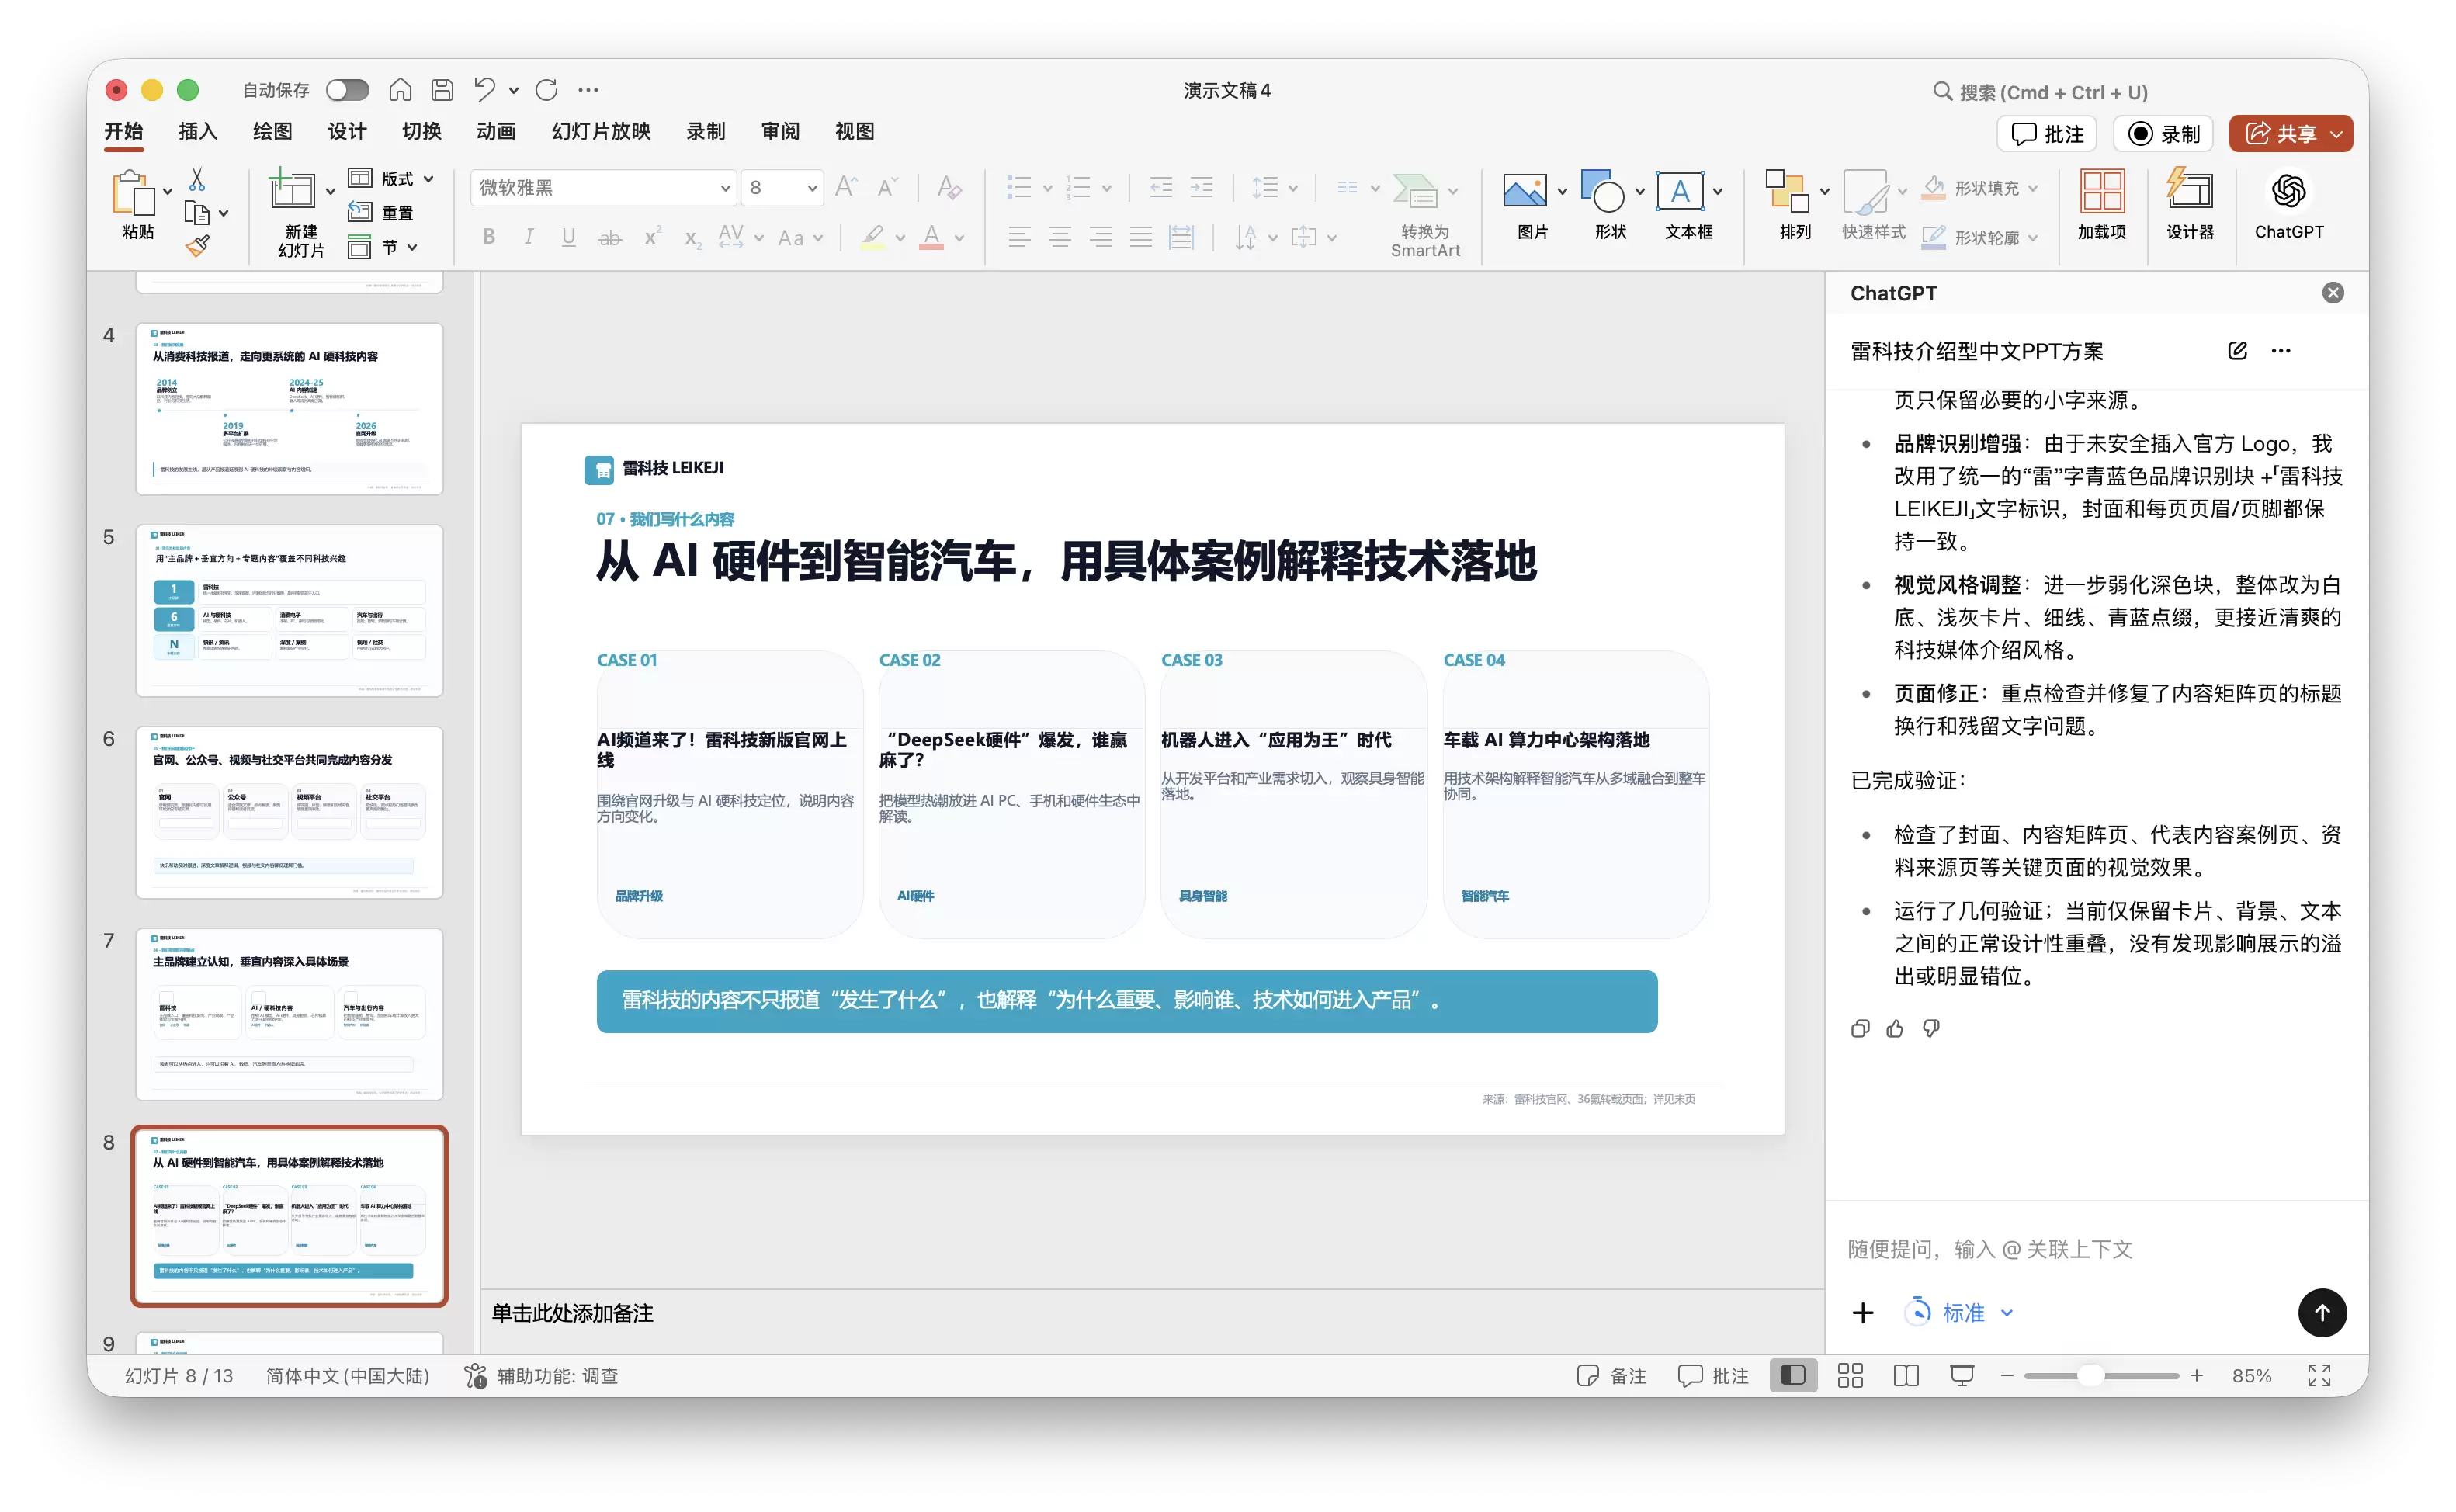
Task: Open the 动画 animations tab
Action: coord(496,131)
